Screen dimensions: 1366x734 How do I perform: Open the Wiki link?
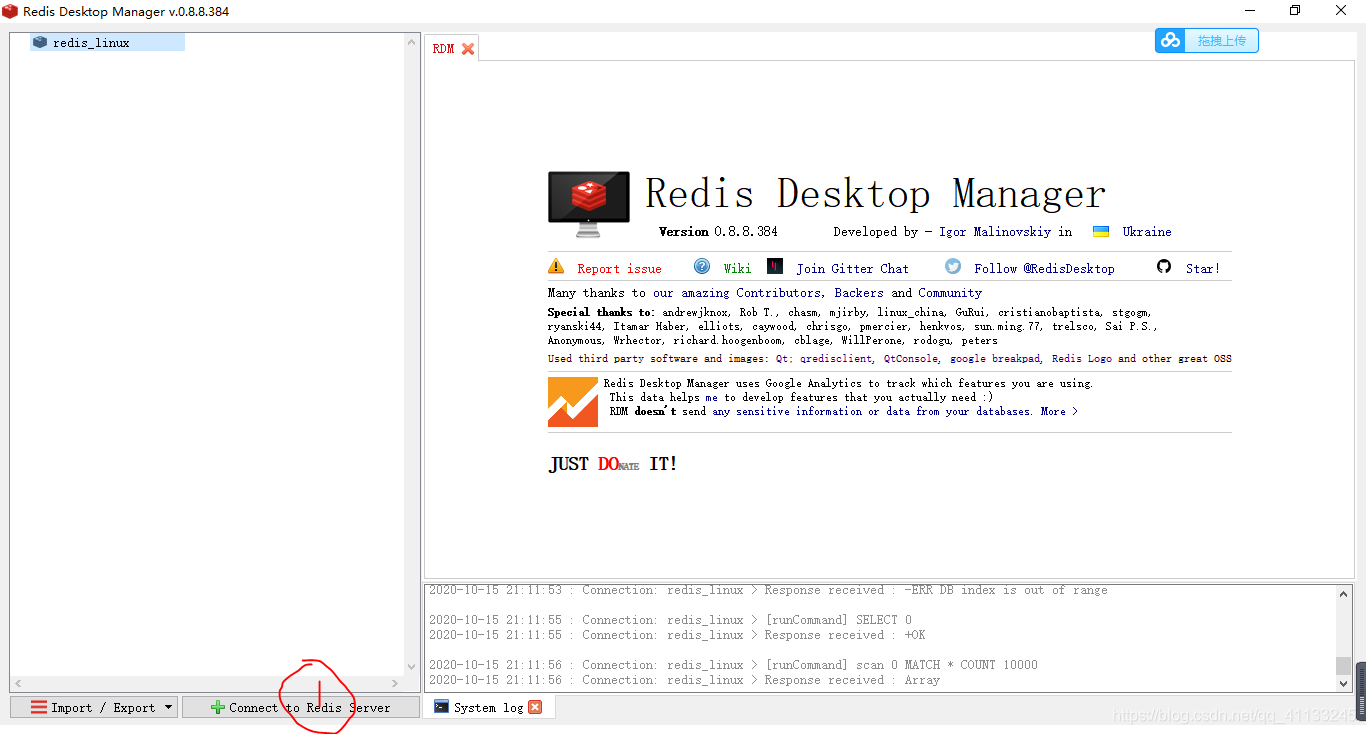tap(737, 268)
